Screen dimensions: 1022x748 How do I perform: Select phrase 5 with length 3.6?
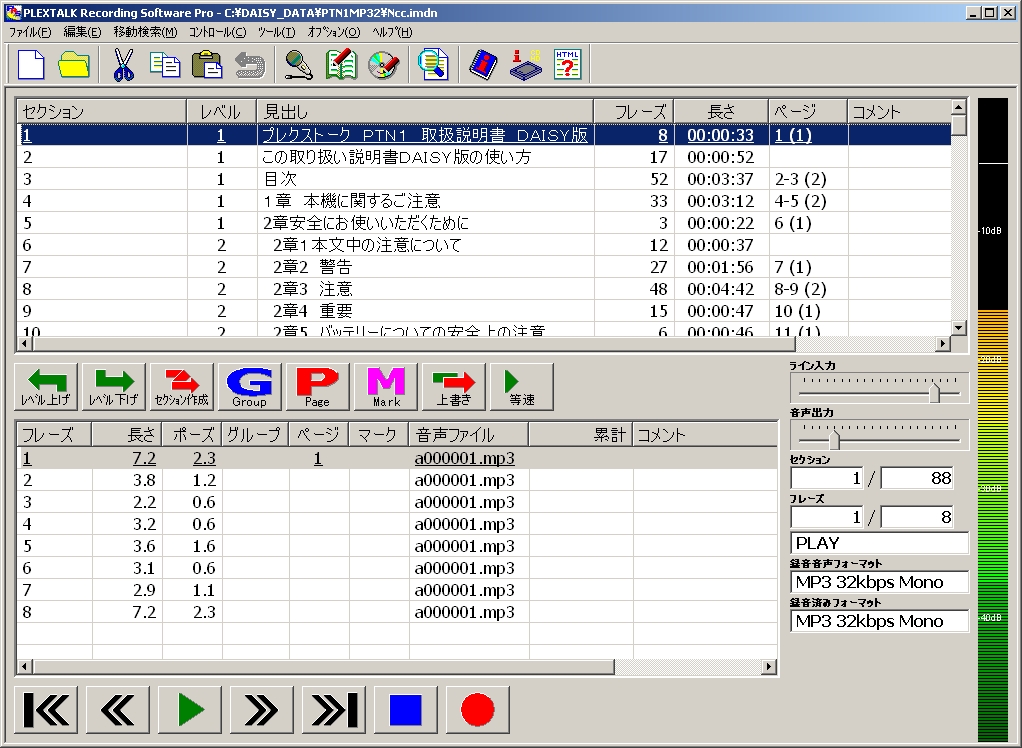[397, 546]
